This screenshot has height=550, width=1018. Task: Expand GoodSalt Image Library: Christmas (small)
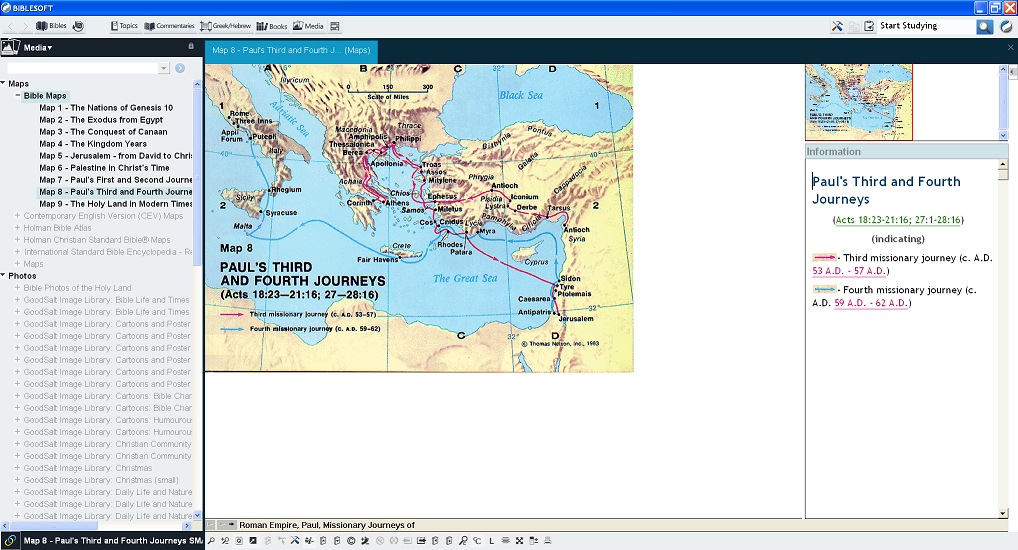coord(18,480)
